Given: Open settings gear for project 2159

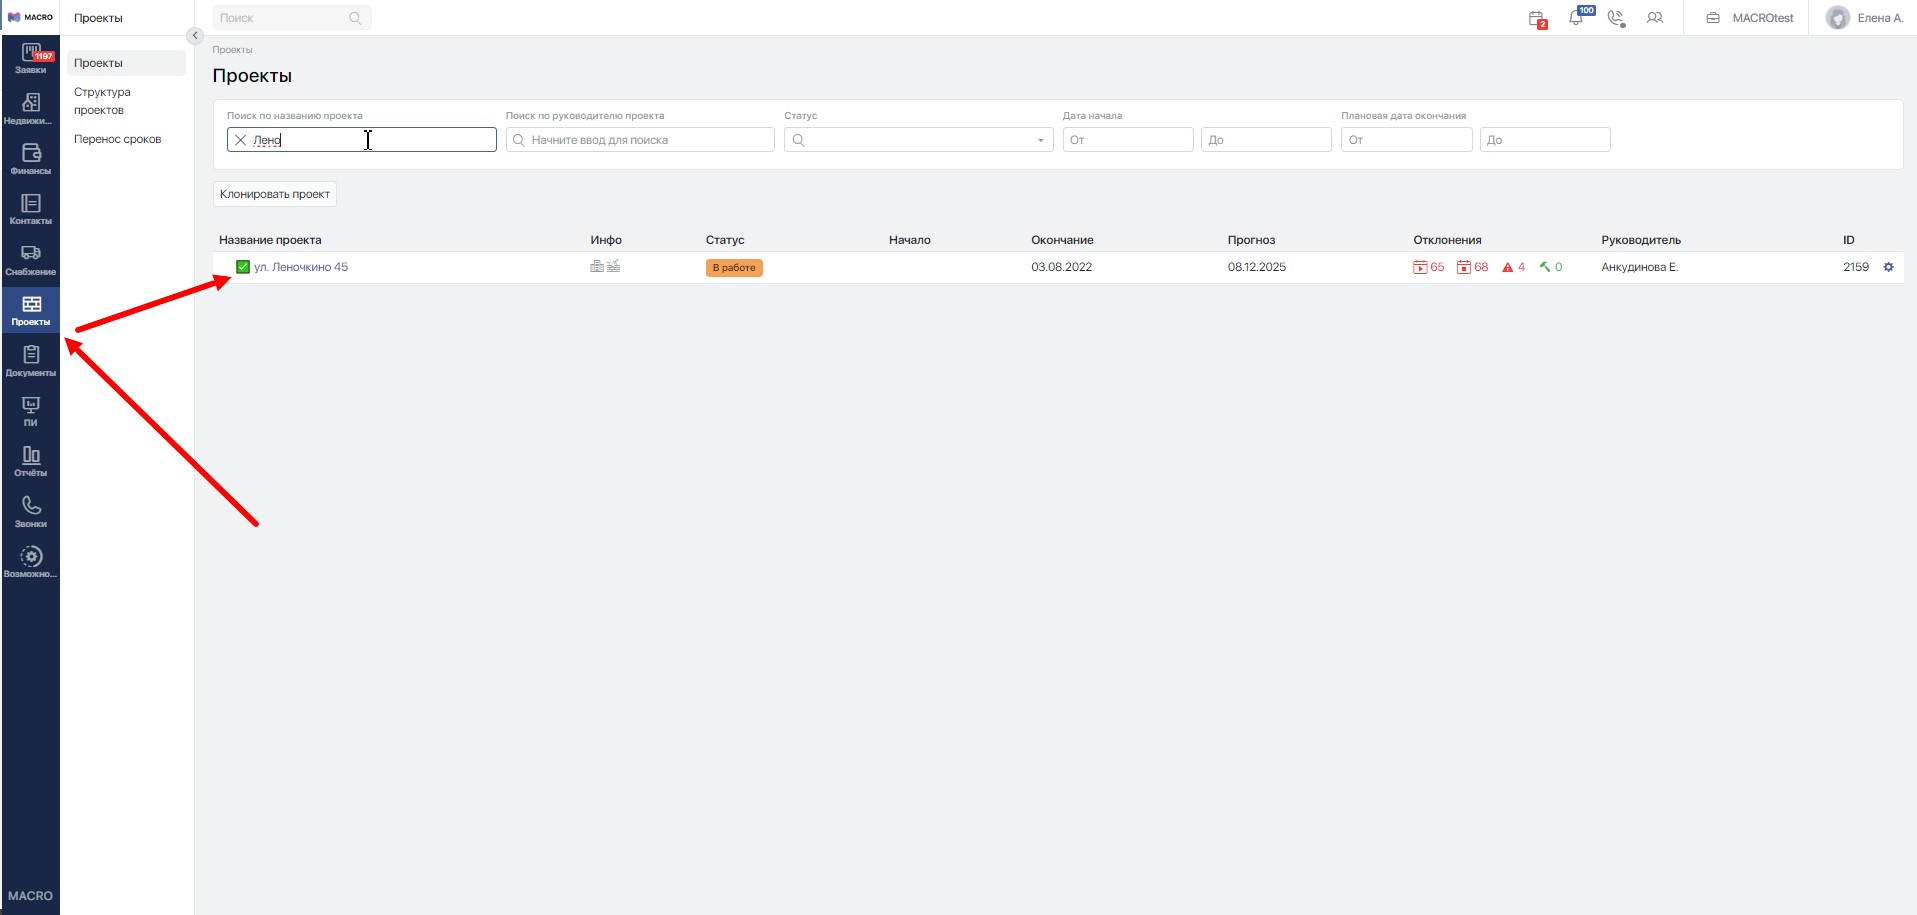Looking at the screenshot, I should pyautogui.click(x=1888, y=267).
